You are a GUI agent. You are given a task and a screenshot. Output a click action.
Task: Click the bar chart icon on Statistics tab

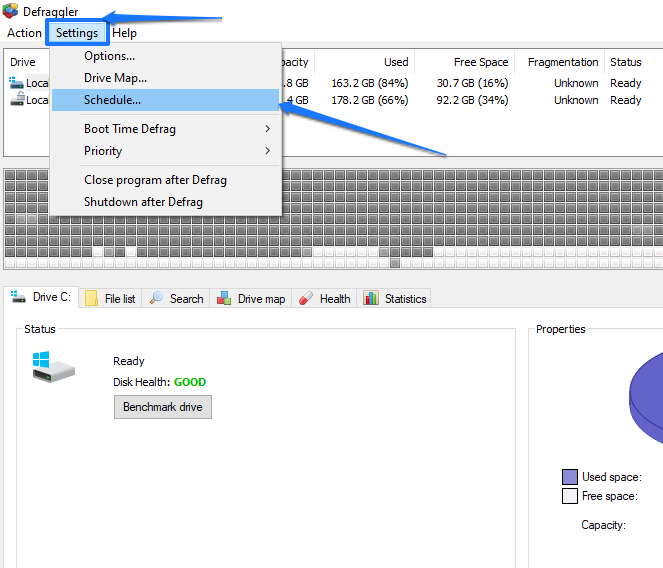371,298
